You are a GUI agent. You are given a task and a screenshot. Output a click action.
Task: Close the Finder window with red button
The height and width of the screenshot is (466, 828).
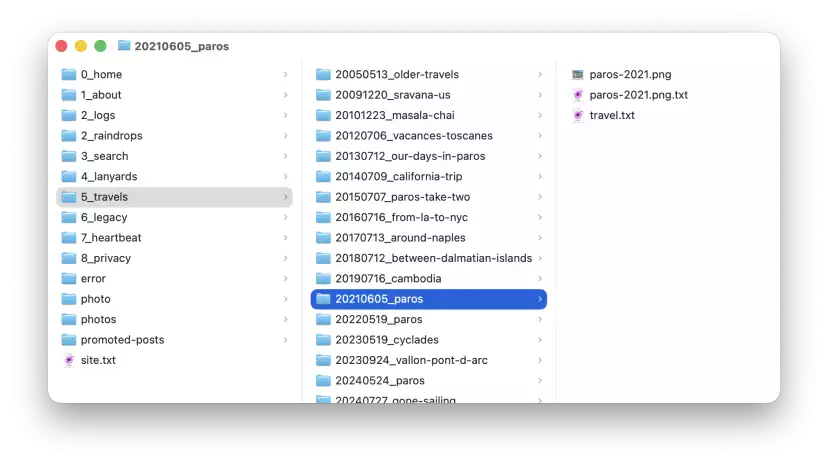pos(61,46)
